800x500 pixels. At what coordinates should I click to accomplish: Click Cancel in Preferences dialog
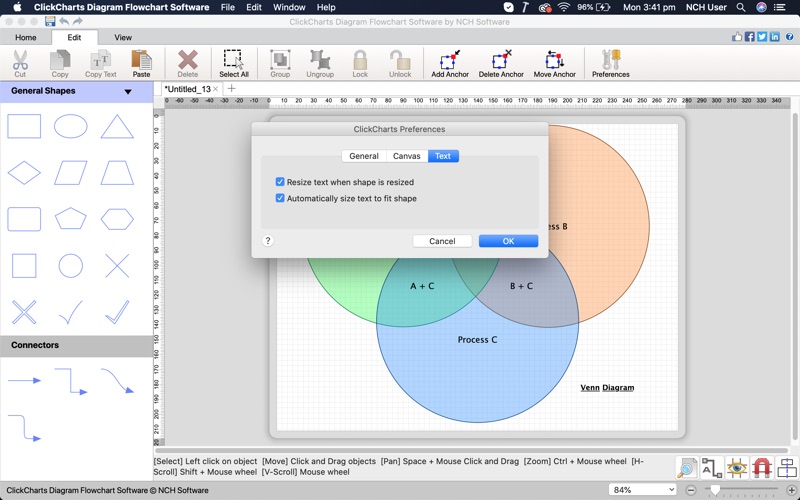442,241
